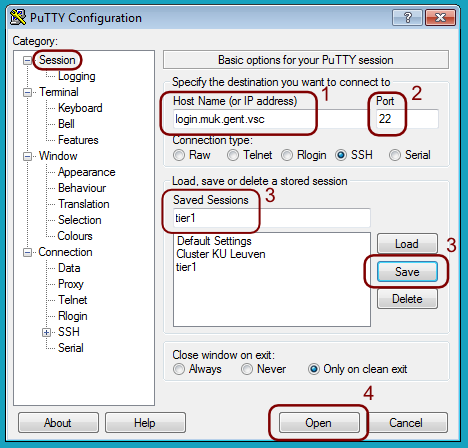Open the SSH connection
This screenshot has height=448, width=468.
[x=319, y=423]
